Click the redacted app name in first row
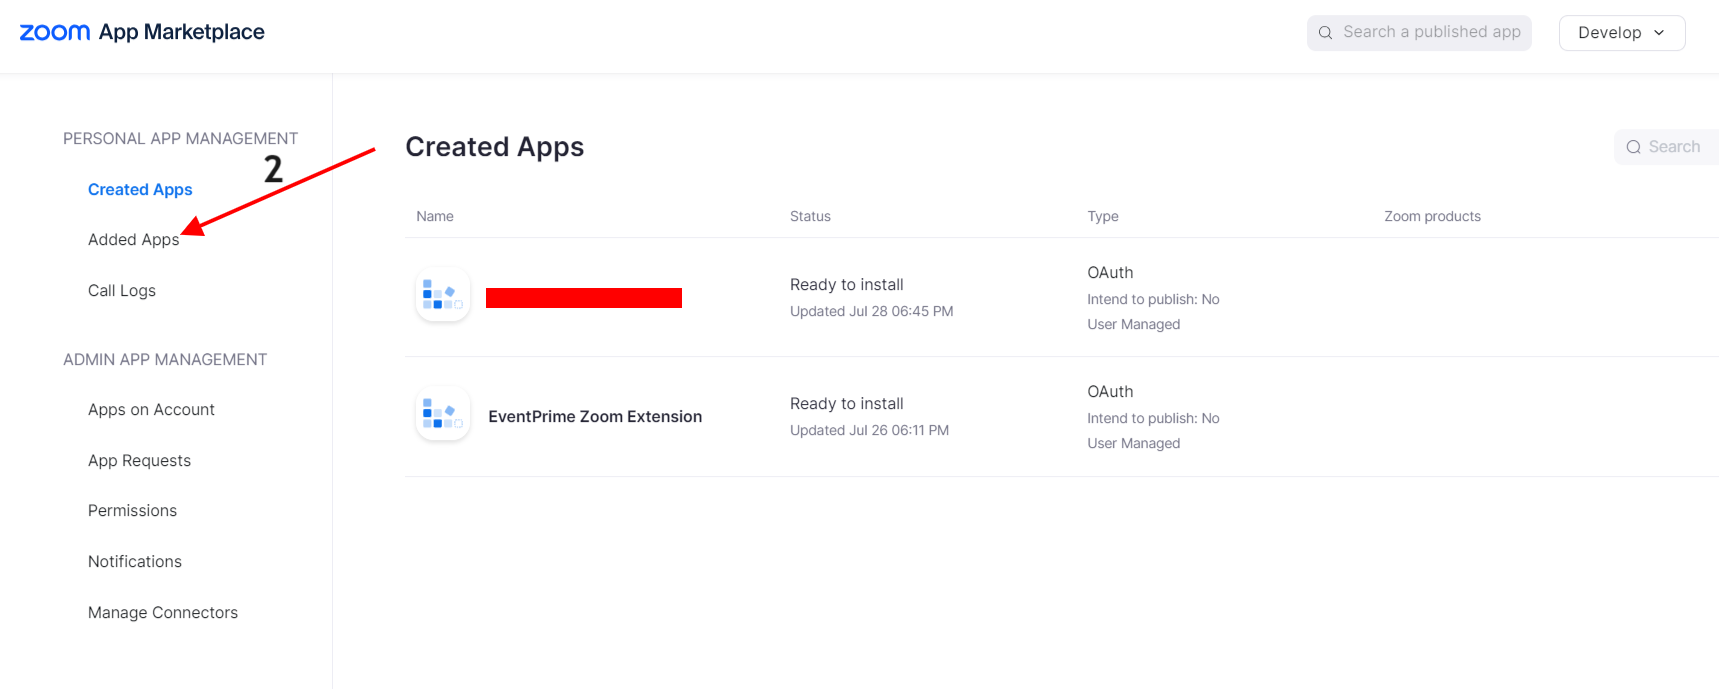This screenshot has height=689, width=1719. 583,298
